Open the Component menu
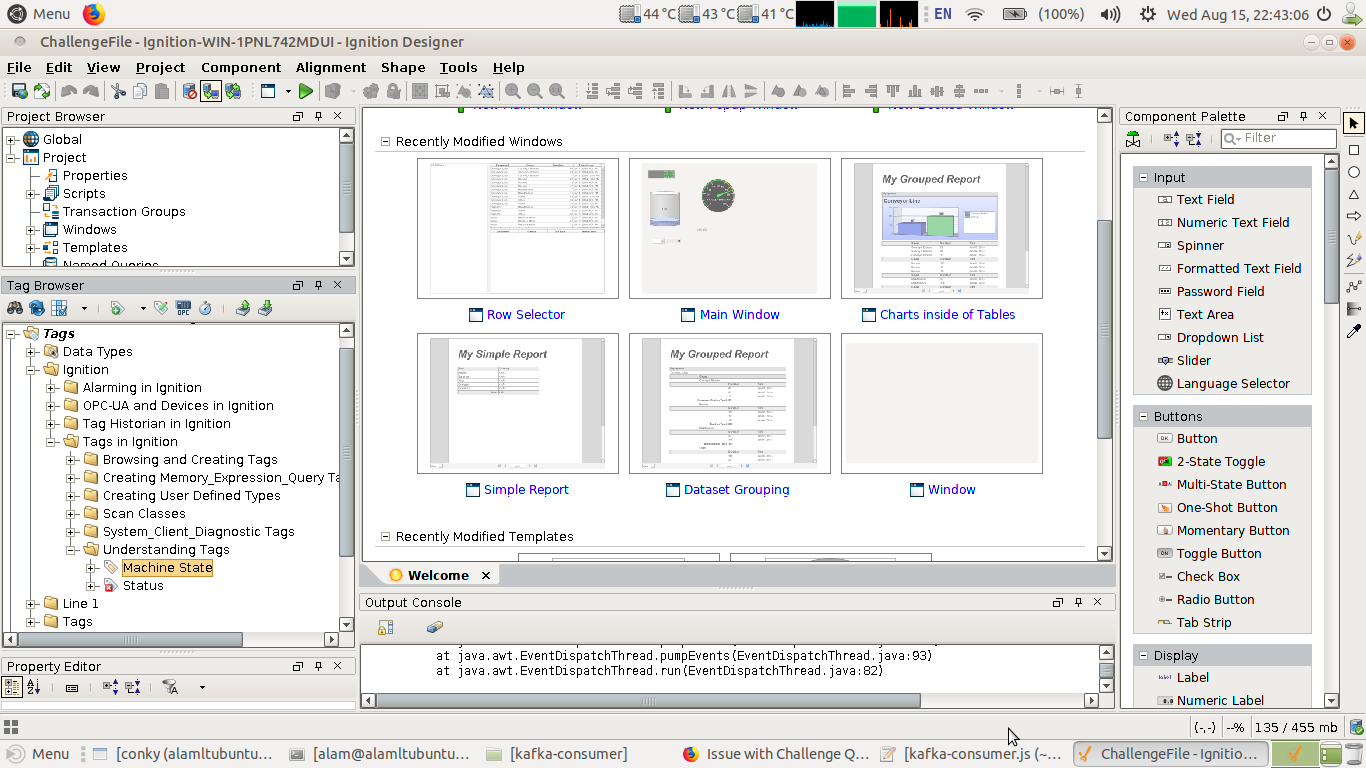Screen dimensions: 1366x768 (x=240, y=67)
